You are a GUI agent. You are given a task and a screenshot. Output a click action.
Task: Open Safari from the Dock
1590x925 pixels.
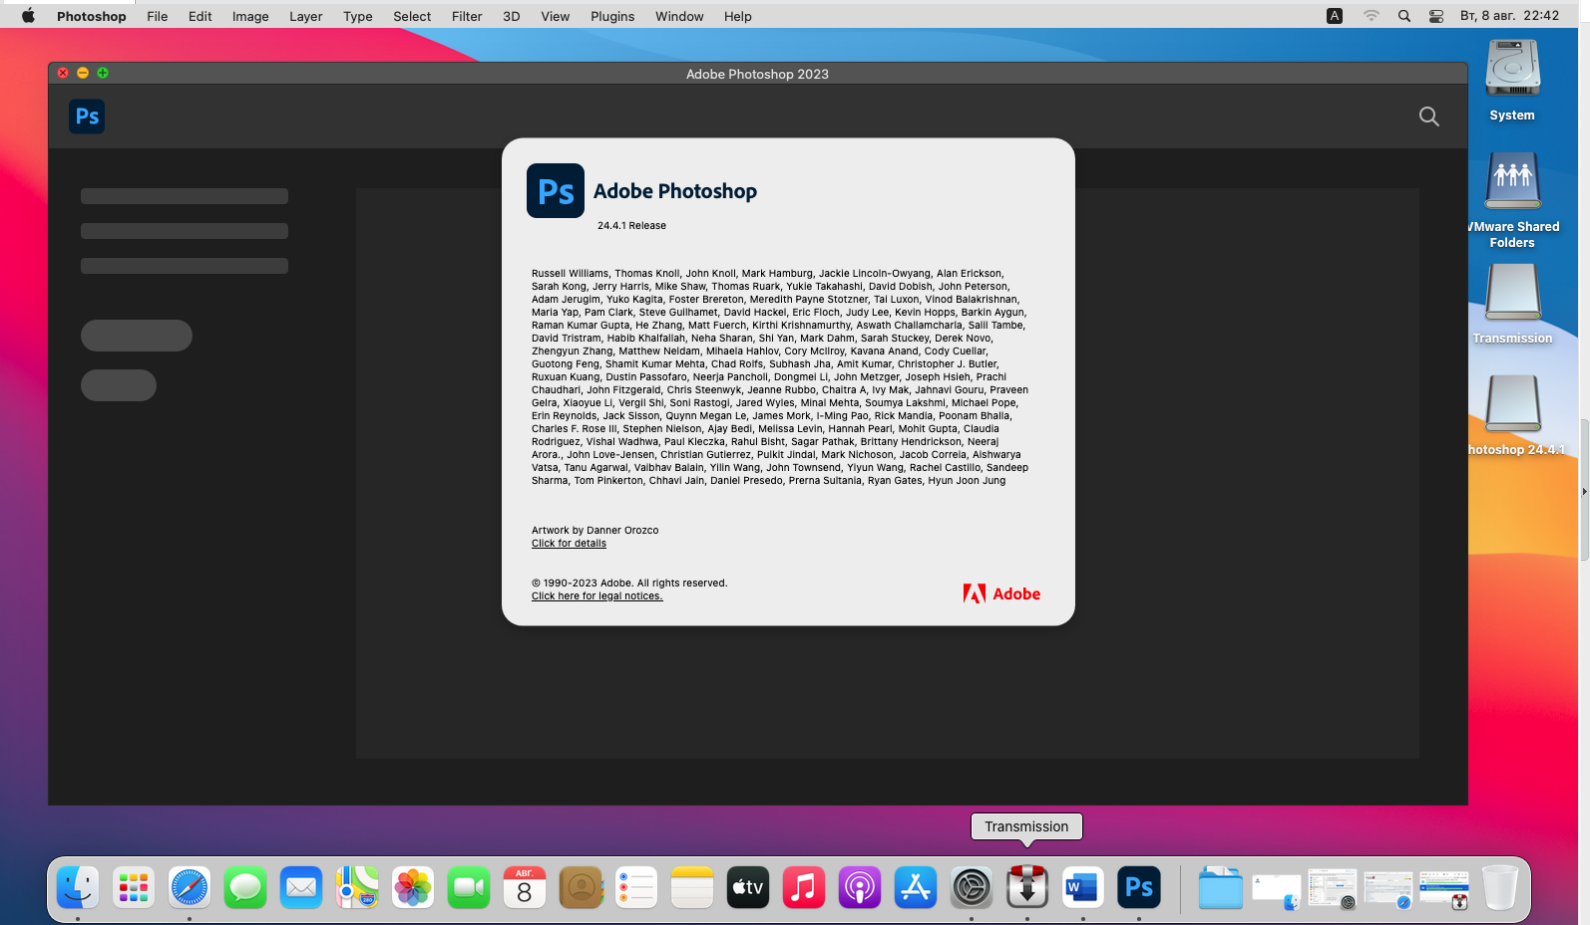pos(189,887)
